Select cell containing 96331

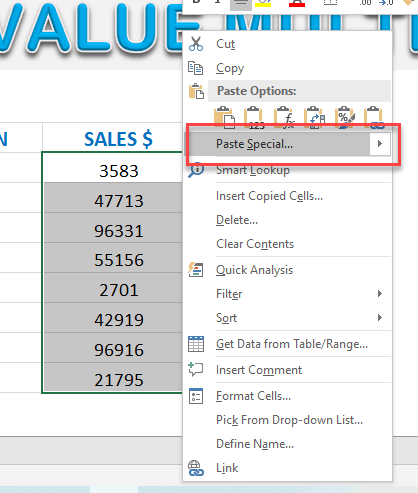(113, 227)
